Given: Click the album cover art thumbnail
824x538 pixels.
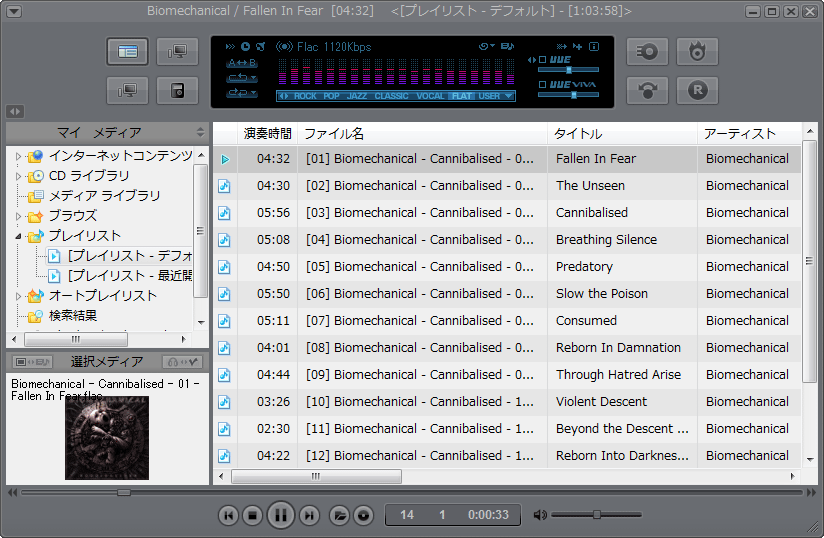Looking at the screenshot, I should coord(107,438).
